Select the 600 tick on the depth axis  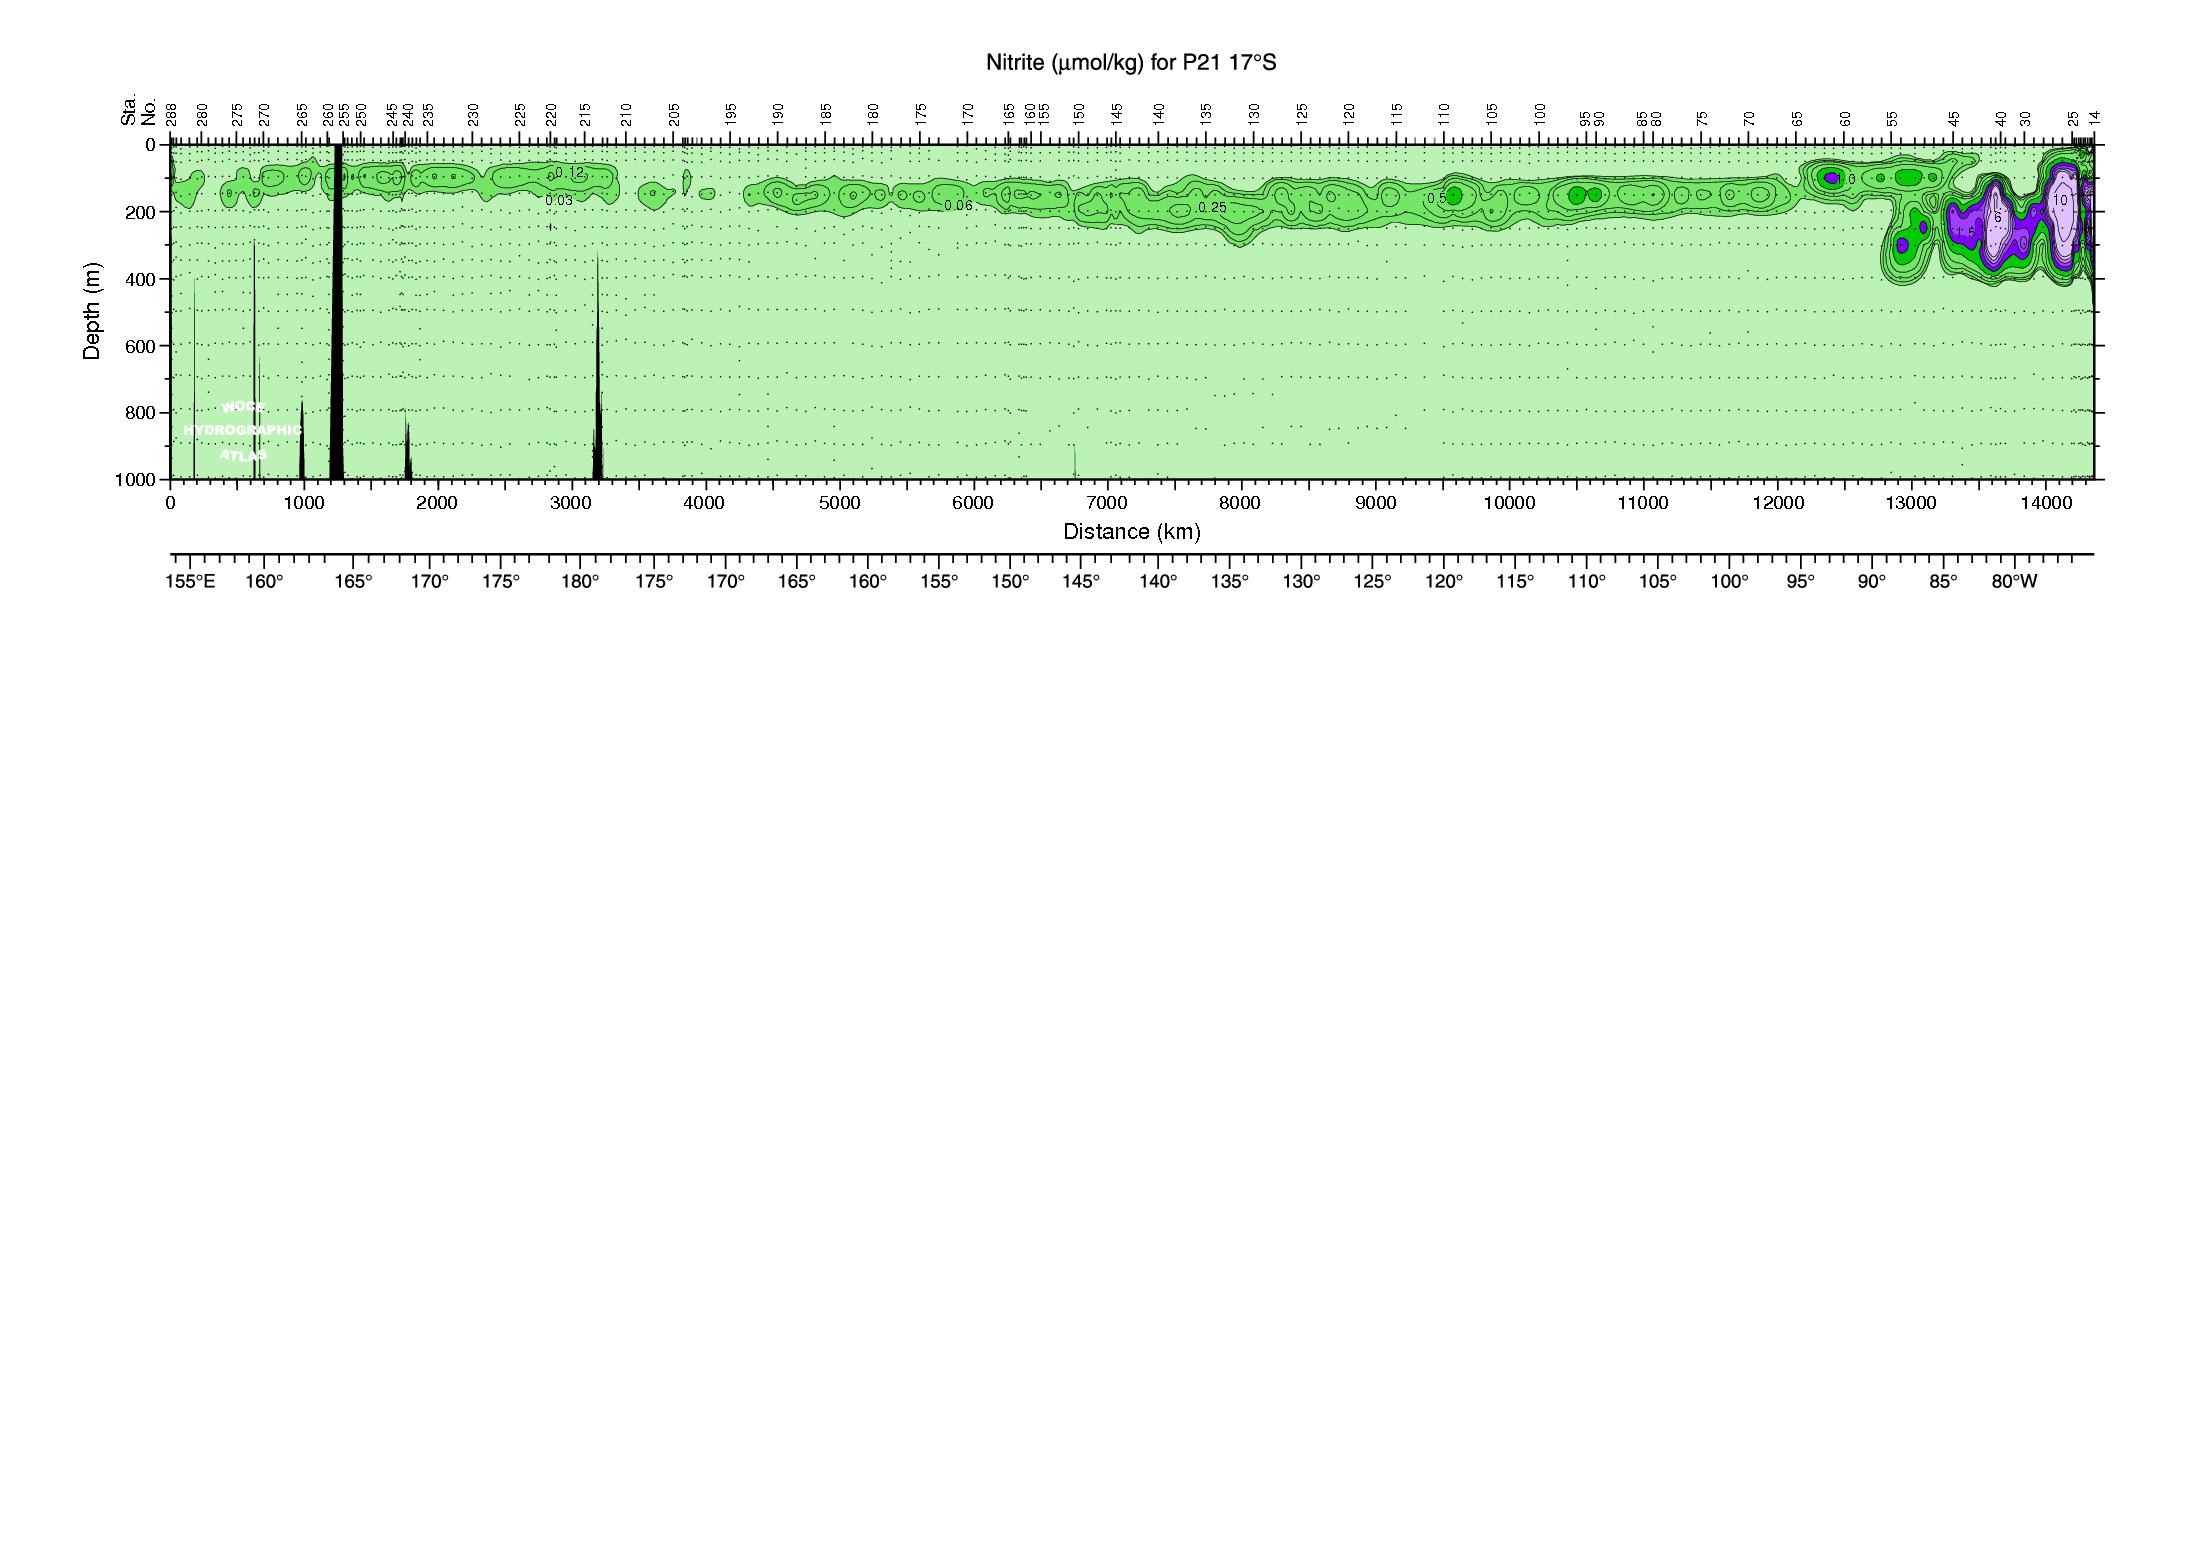coord(142,346)
